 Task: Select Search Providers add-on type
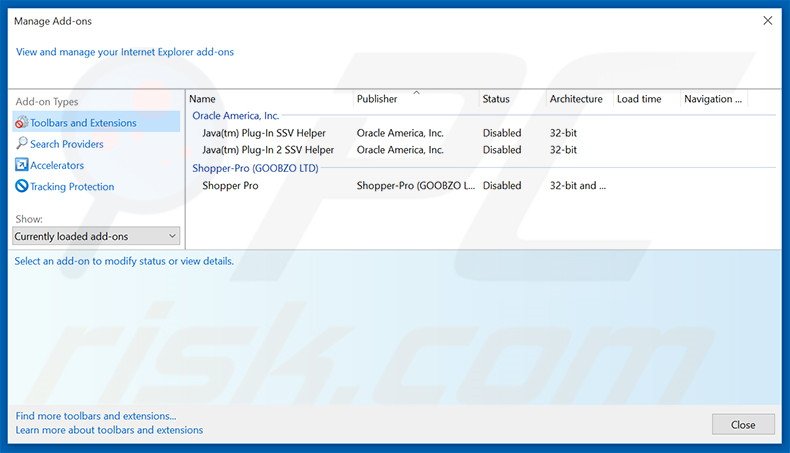pyautogui.click(x=67, y=144)
